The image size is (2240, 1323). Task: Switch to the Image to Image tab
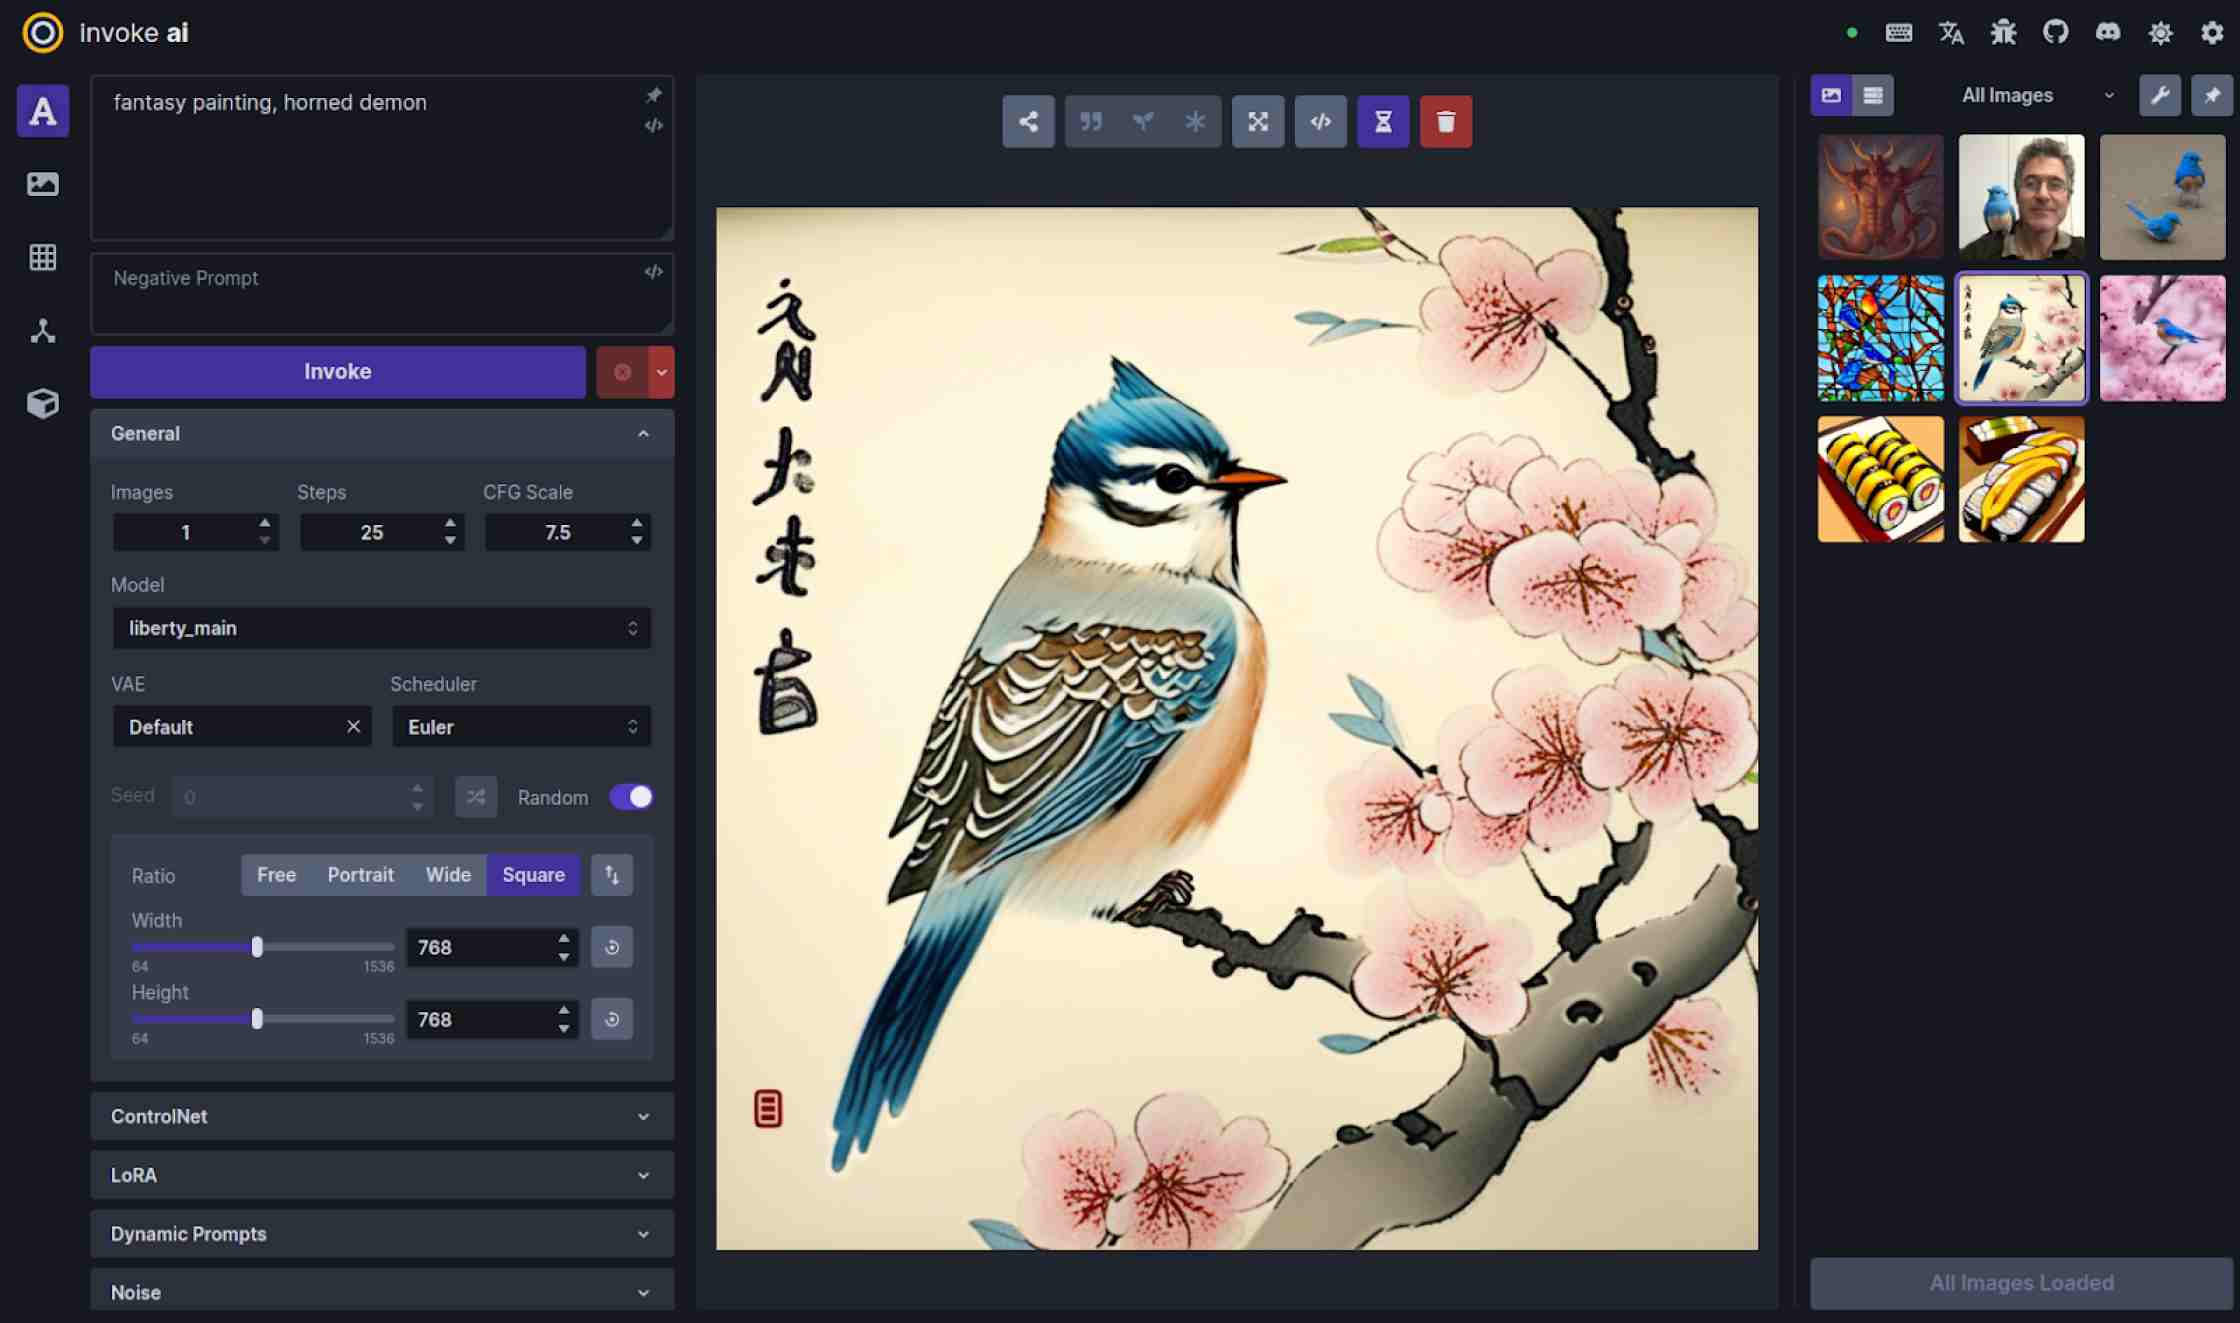pyautogui.click(x=42, y=183)
